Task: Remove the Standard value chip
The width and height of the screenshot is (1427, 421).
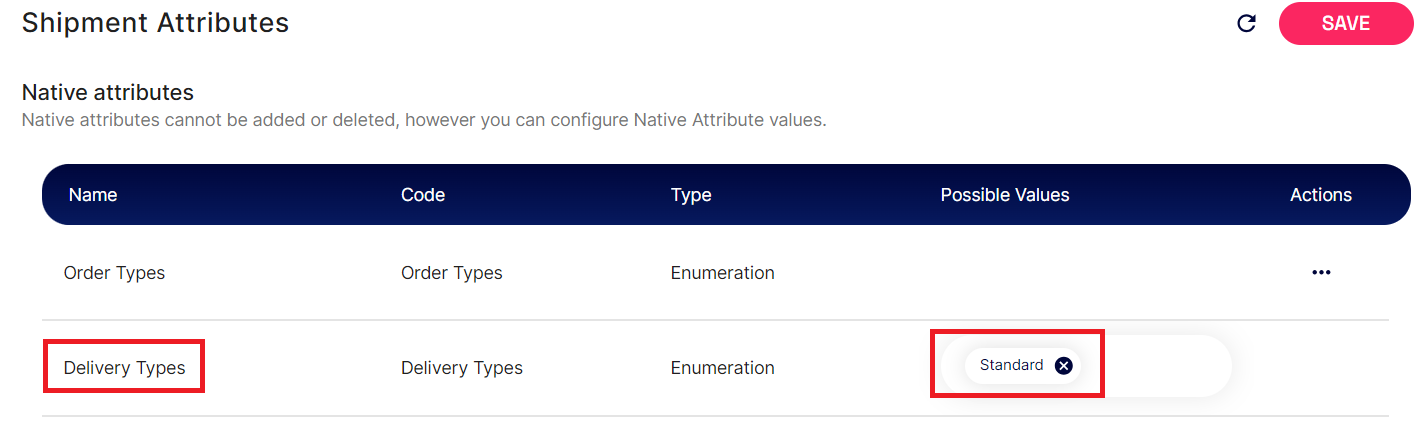Action: click(x=1064, y=366)
